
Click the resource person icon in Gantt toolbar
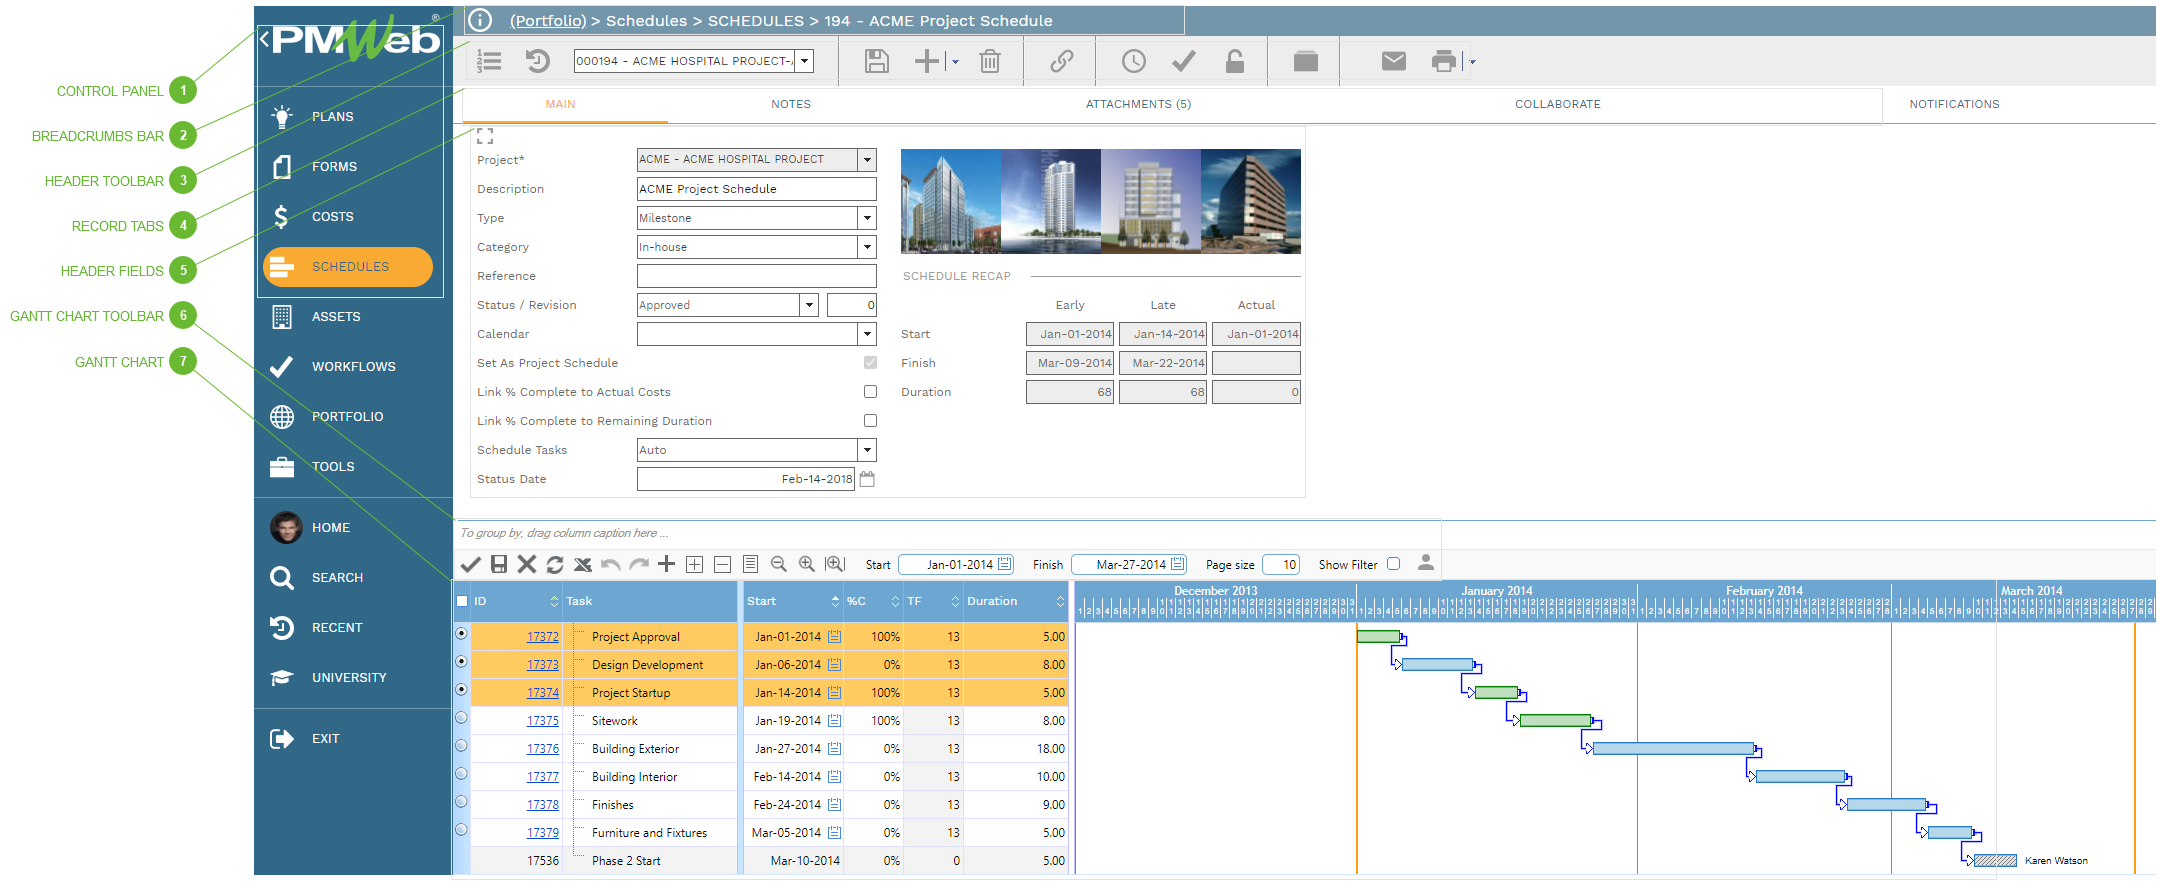pyautogui.click(x=1426, y=563)
